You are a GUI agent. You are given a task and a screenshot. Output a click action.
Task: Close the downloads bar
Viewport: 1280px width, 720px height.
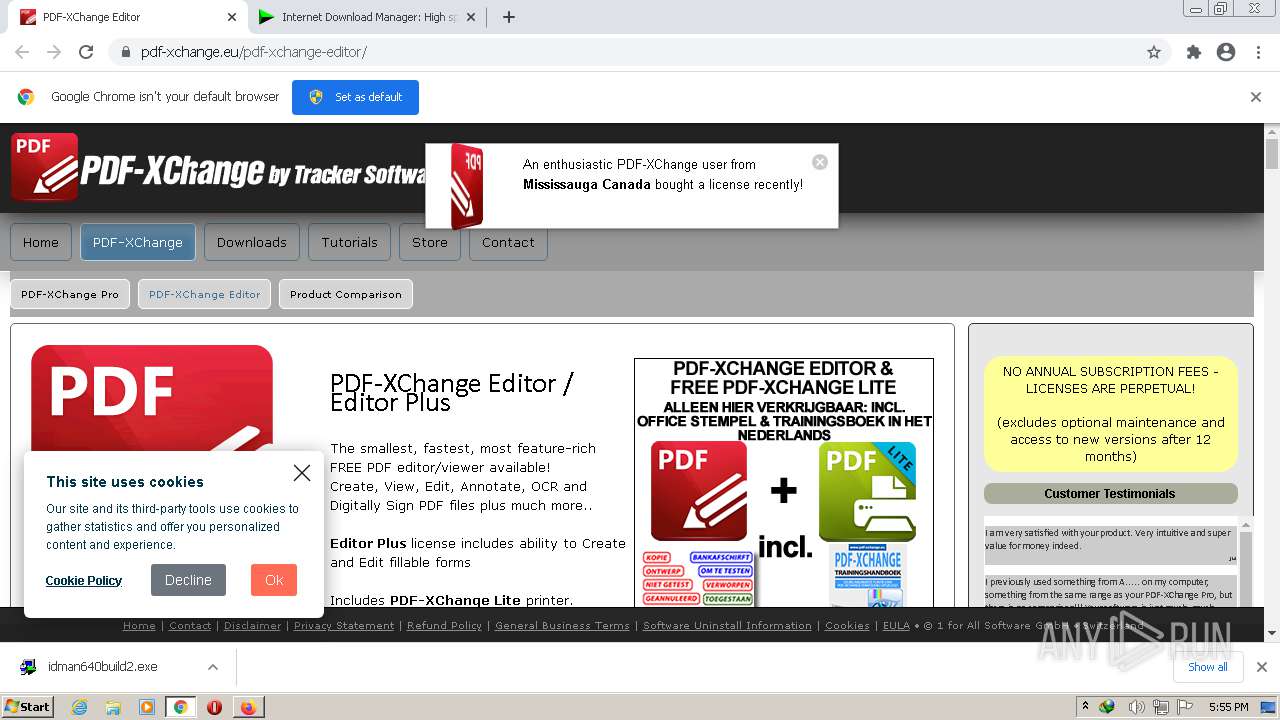tap(1262, 667)
